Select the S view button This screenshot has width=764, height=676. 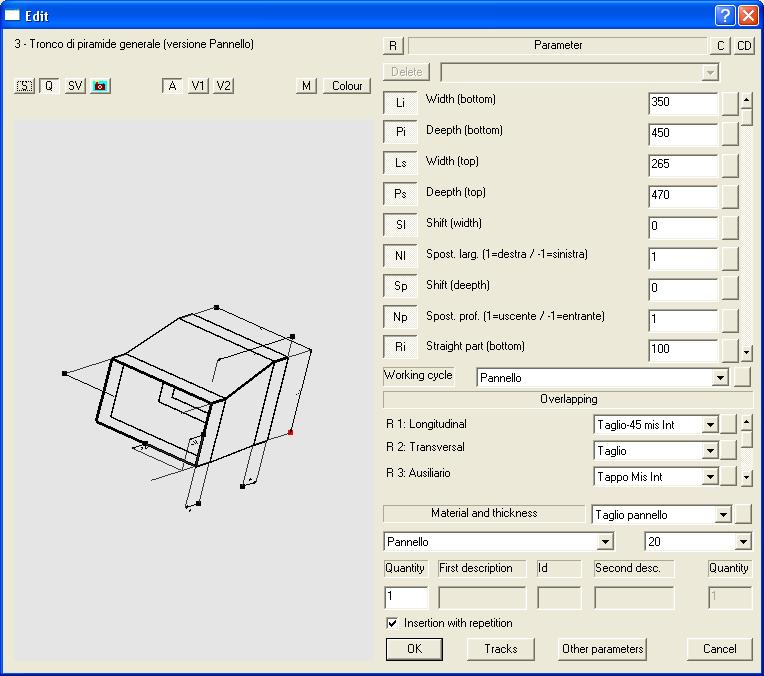25,86
